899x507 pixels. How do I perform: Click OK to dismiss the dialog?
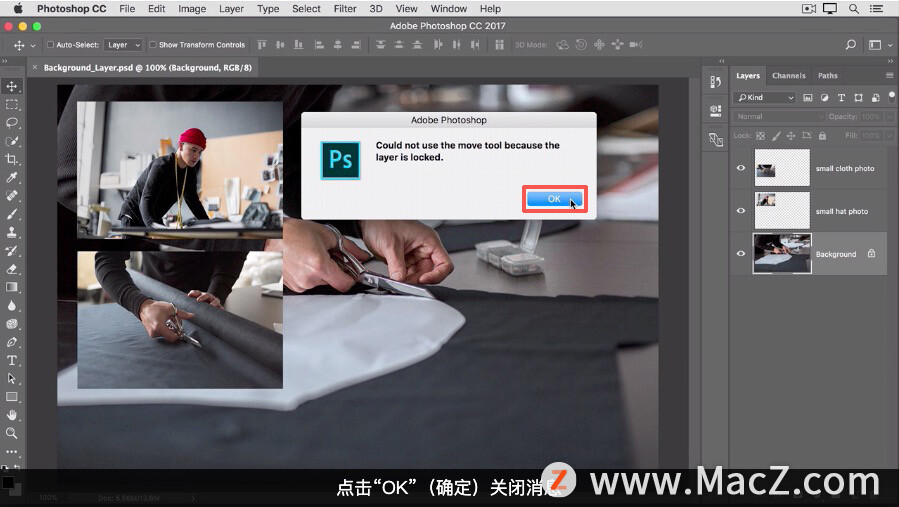(555, 199)
